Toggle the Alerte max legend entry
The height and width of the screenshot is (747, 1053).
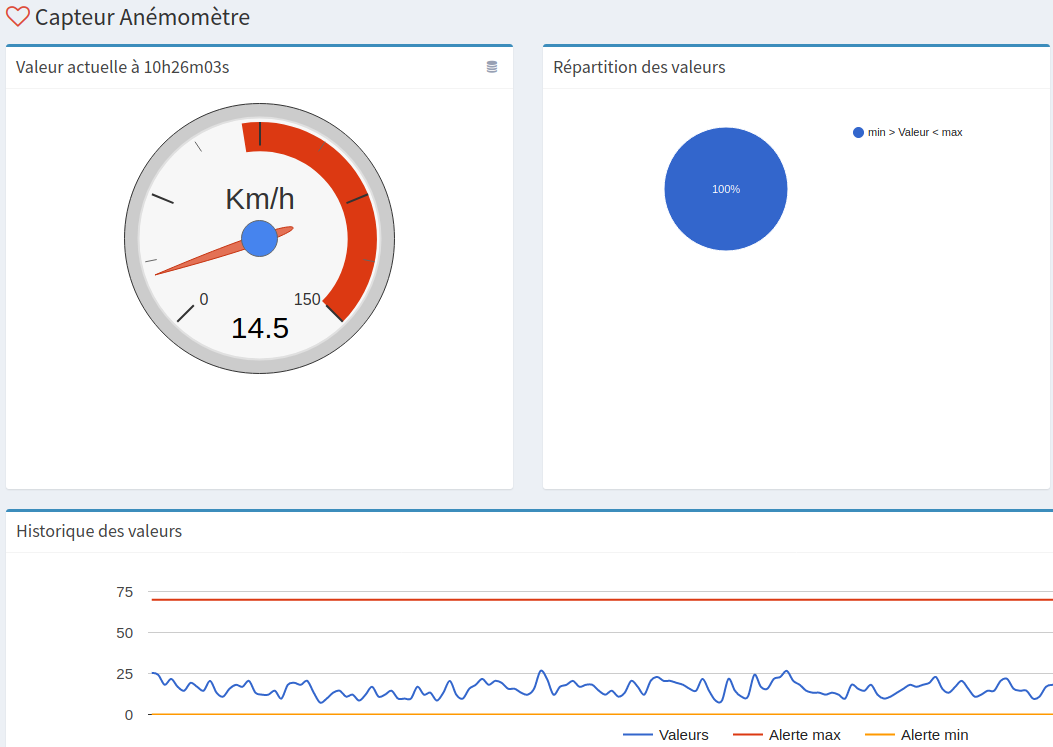[x=786, y=735]
